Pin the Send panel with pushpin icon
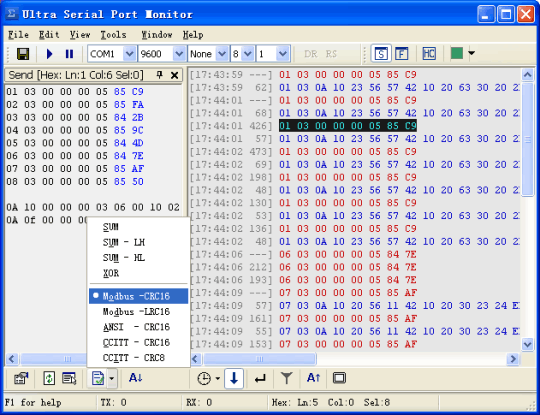The width and height of the screenshot is (540, 415). coord(159,75)
